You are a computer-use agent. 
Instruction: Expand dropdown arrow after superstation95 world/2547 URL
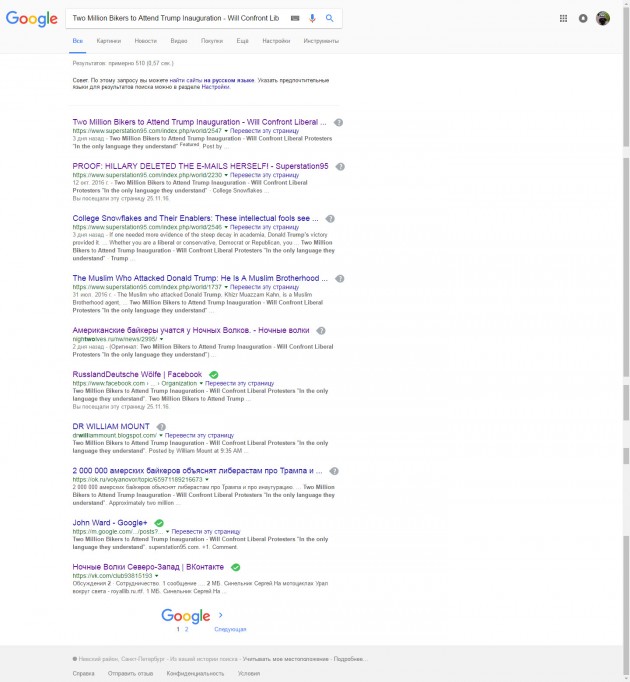point(227,131)
